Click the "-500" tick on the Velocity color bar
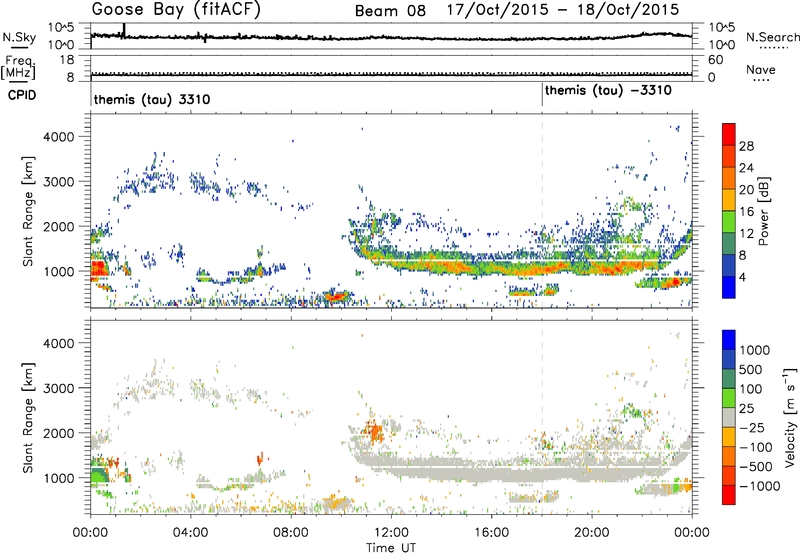The image size is (800, 554). tap(755, 466)
